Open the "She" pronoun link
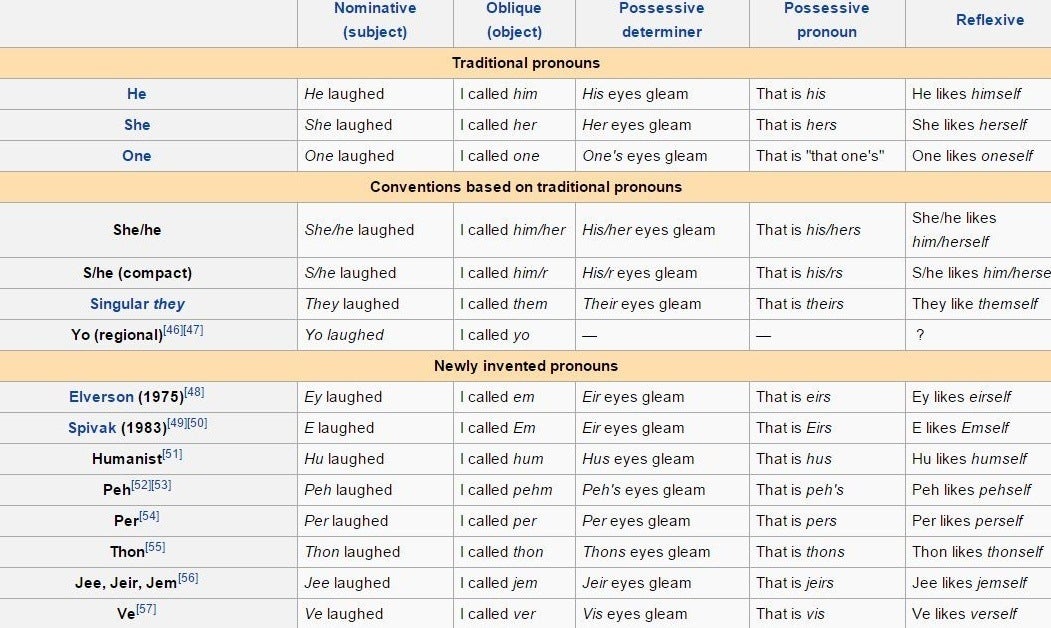Image resolution: width=1051 pixels, height=628 pixels. (137, 125)
